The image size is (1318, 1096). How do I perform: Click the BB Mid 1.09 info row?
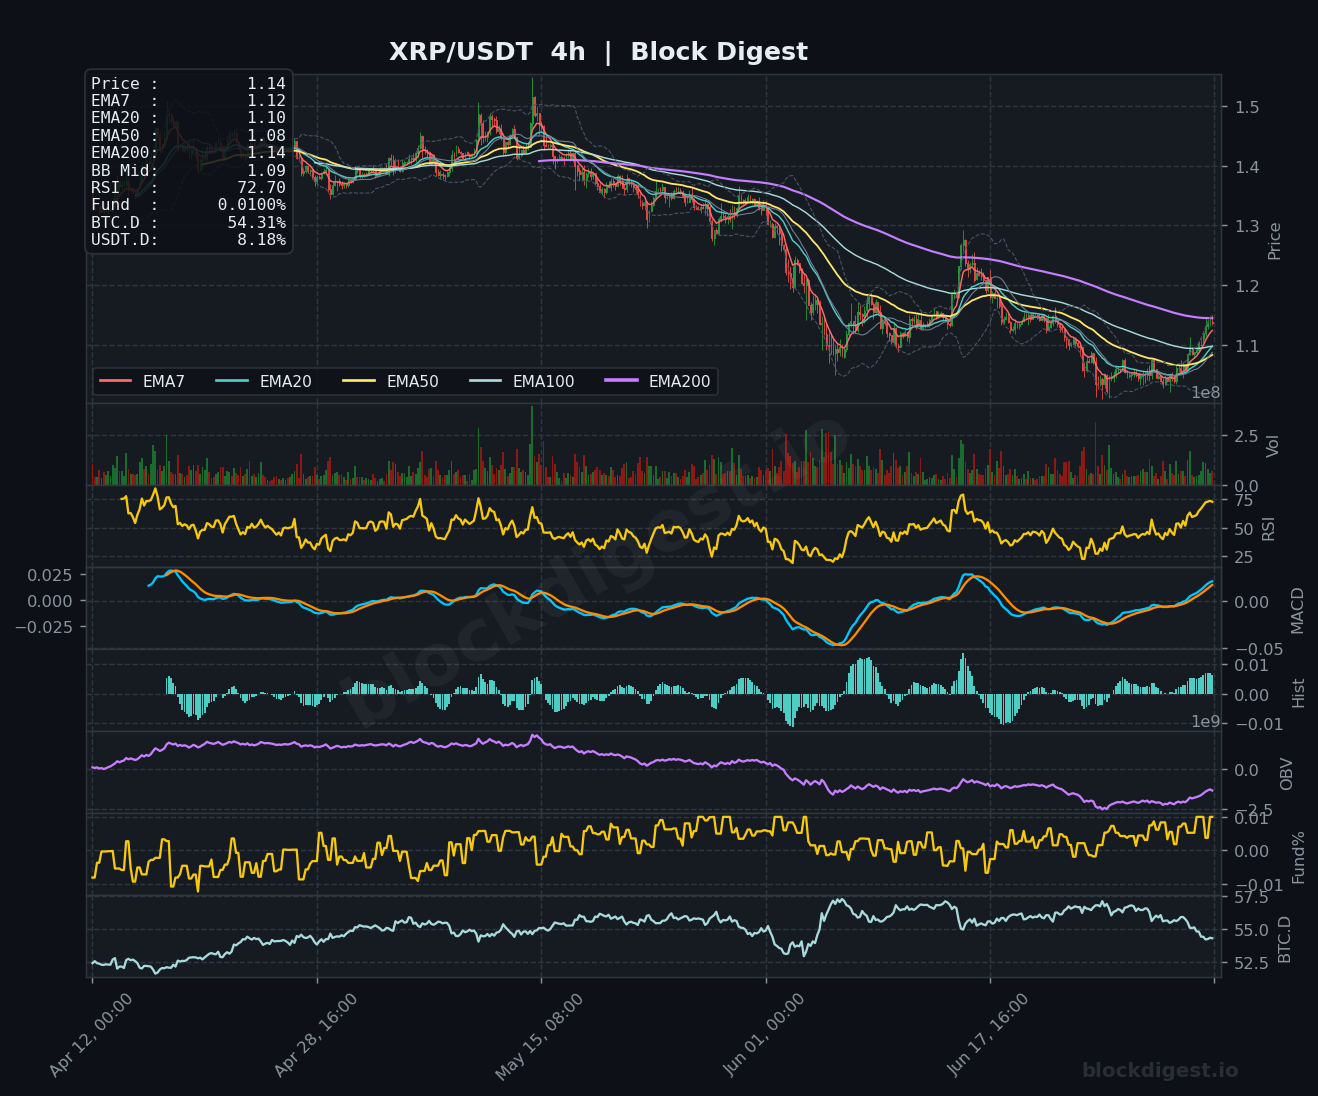[x=188, y=171]
